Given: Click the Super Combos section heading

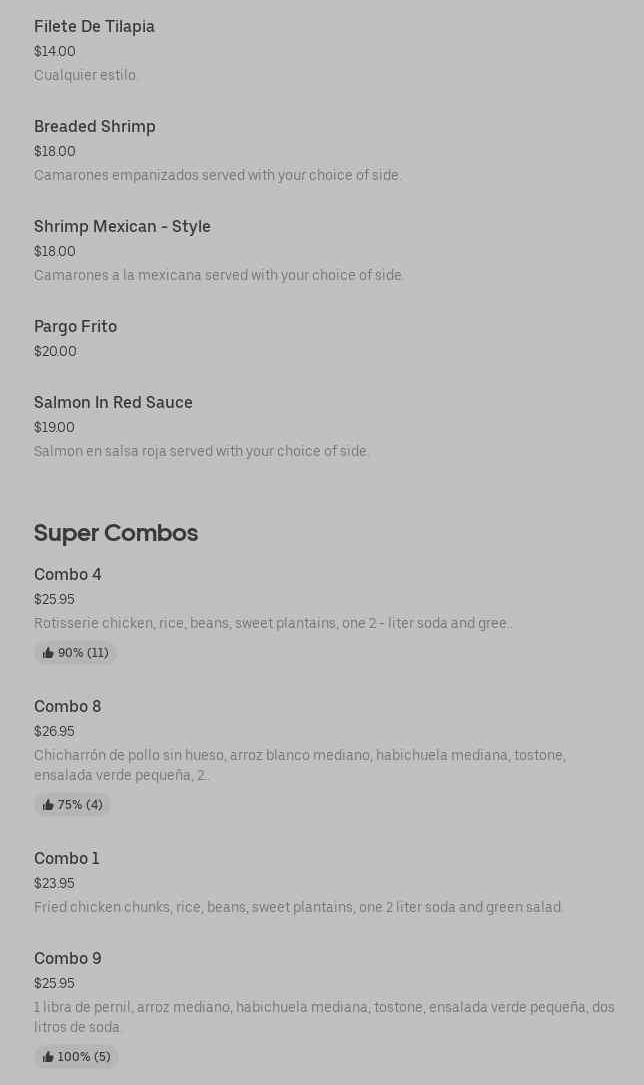Looking at the screenshot, I should click(116, 533).
